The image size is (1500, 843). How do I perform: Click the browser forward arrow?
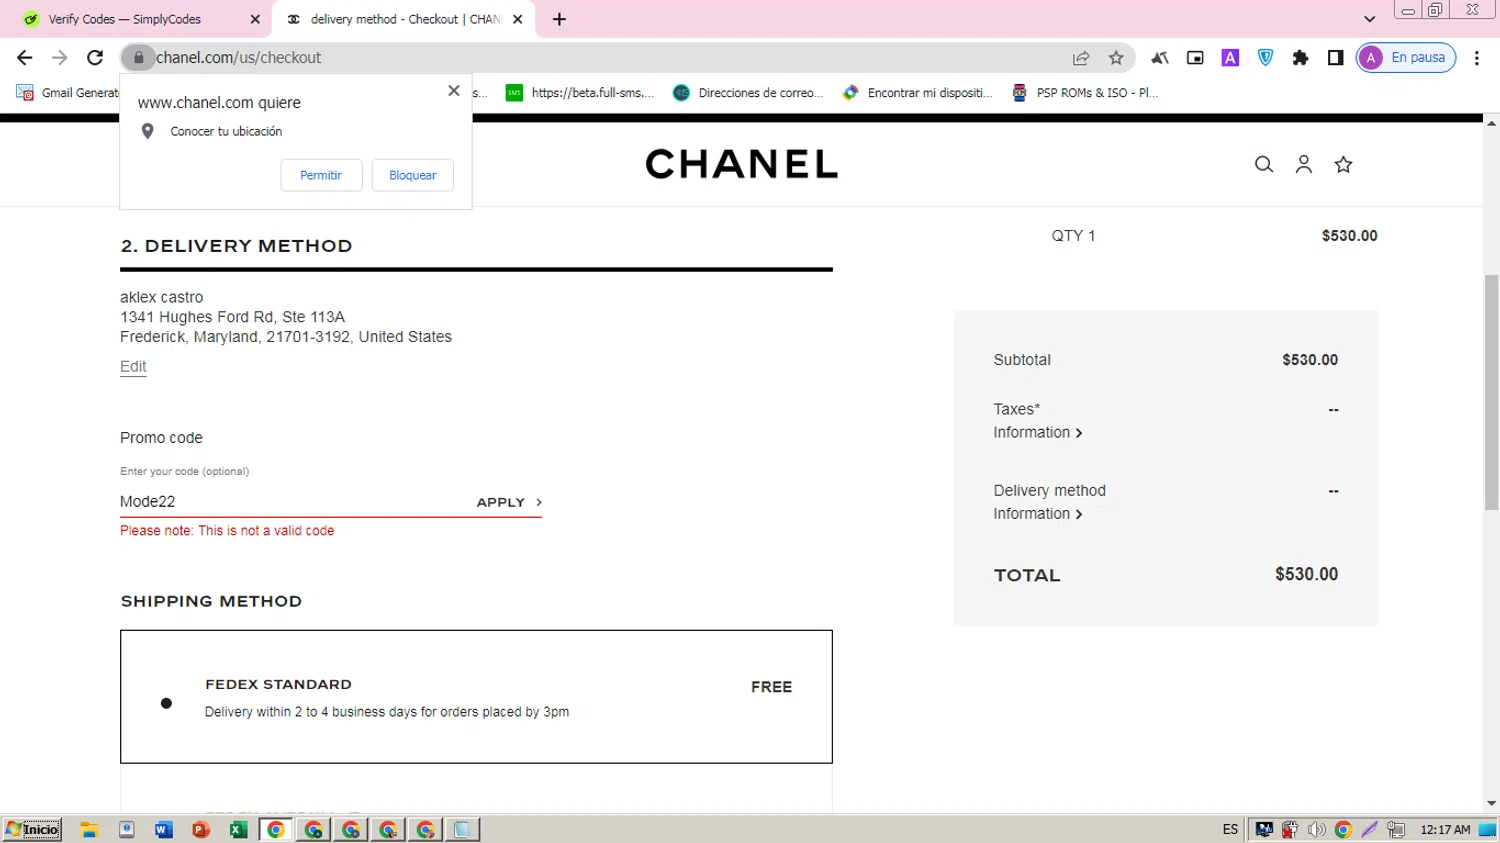click(60, 58)
